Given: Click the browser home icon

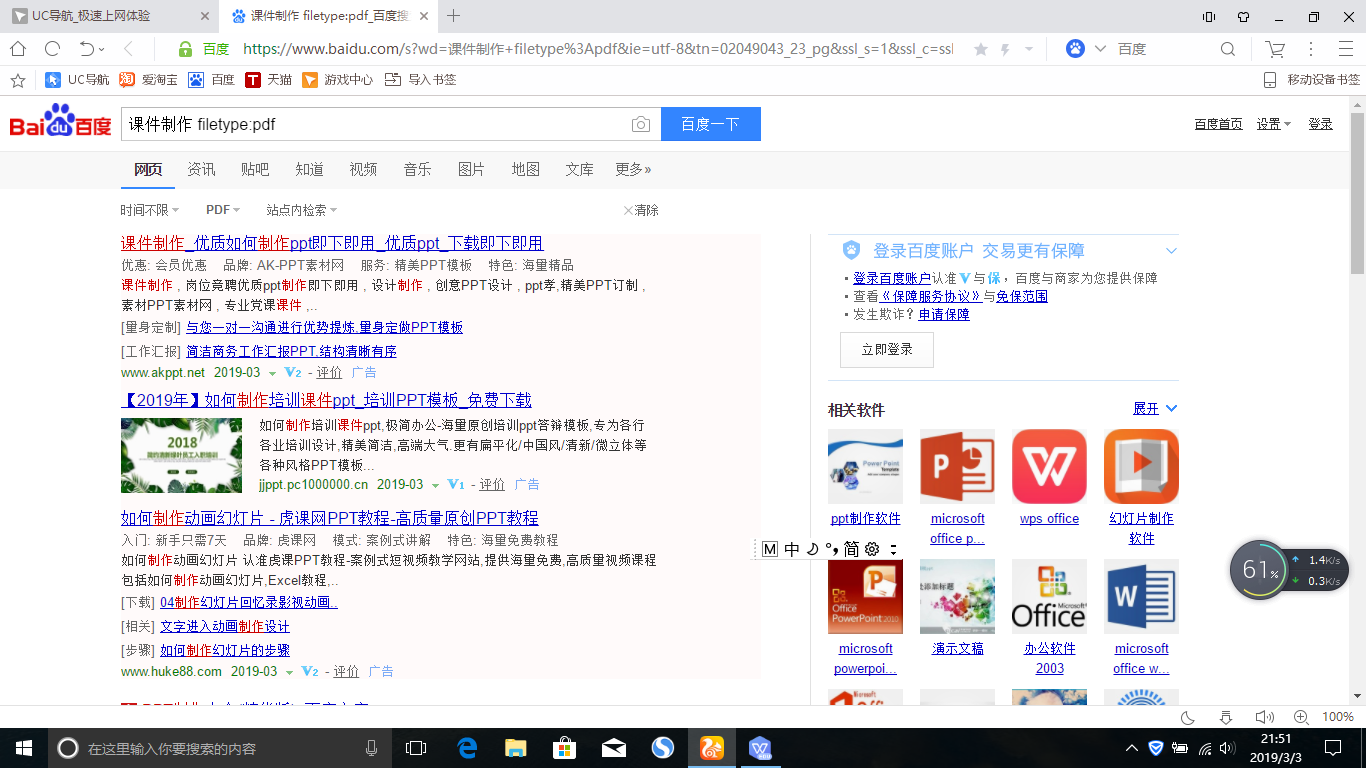Looking at the screenshot, I should 18,49.
